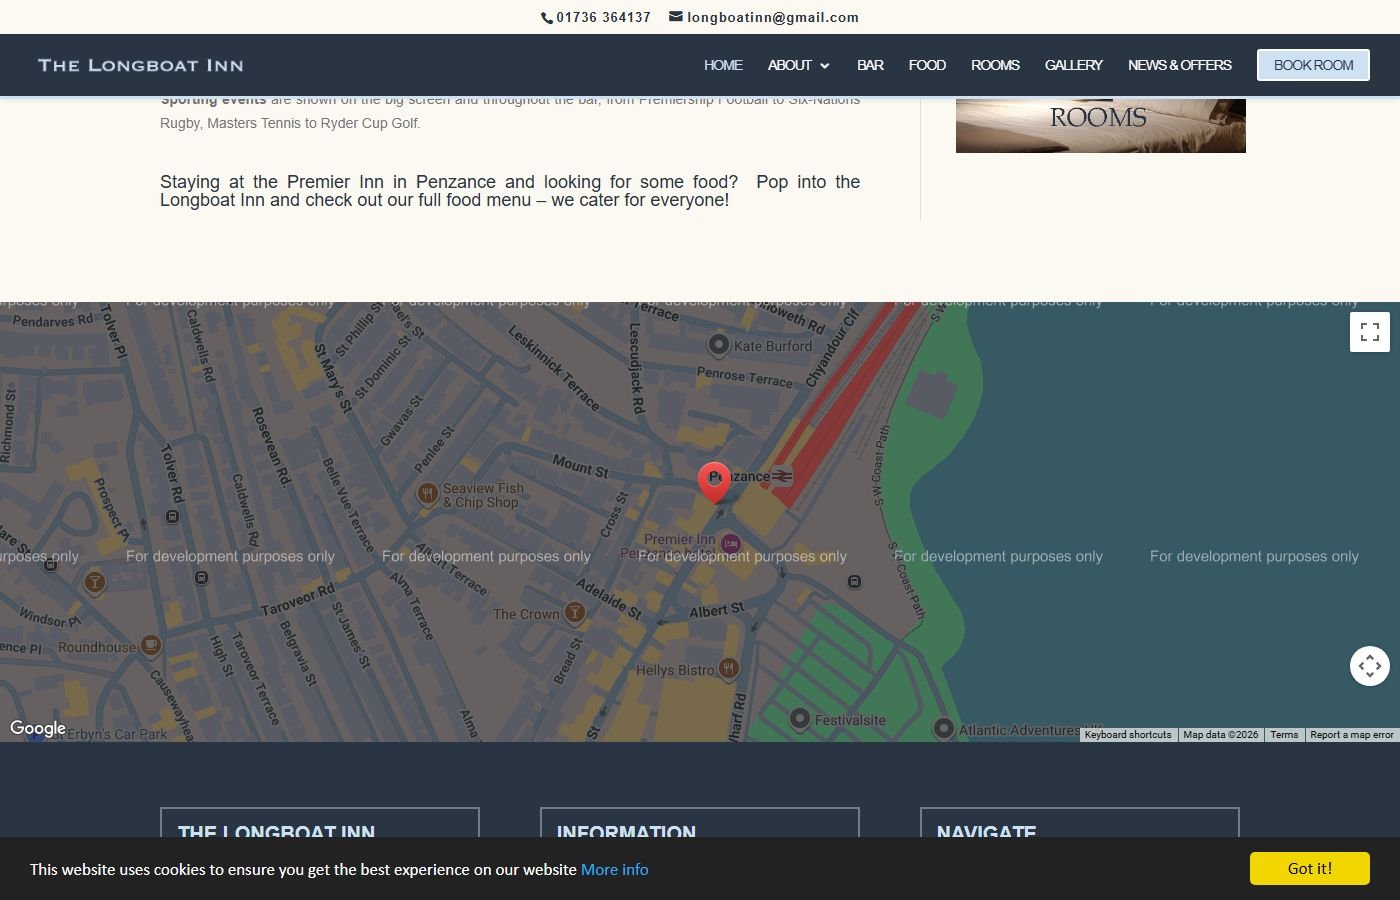Screen dimensions: 1400x900
Task: Open NEWS & OFFERS in navigation
Action: click(1180, 65)
